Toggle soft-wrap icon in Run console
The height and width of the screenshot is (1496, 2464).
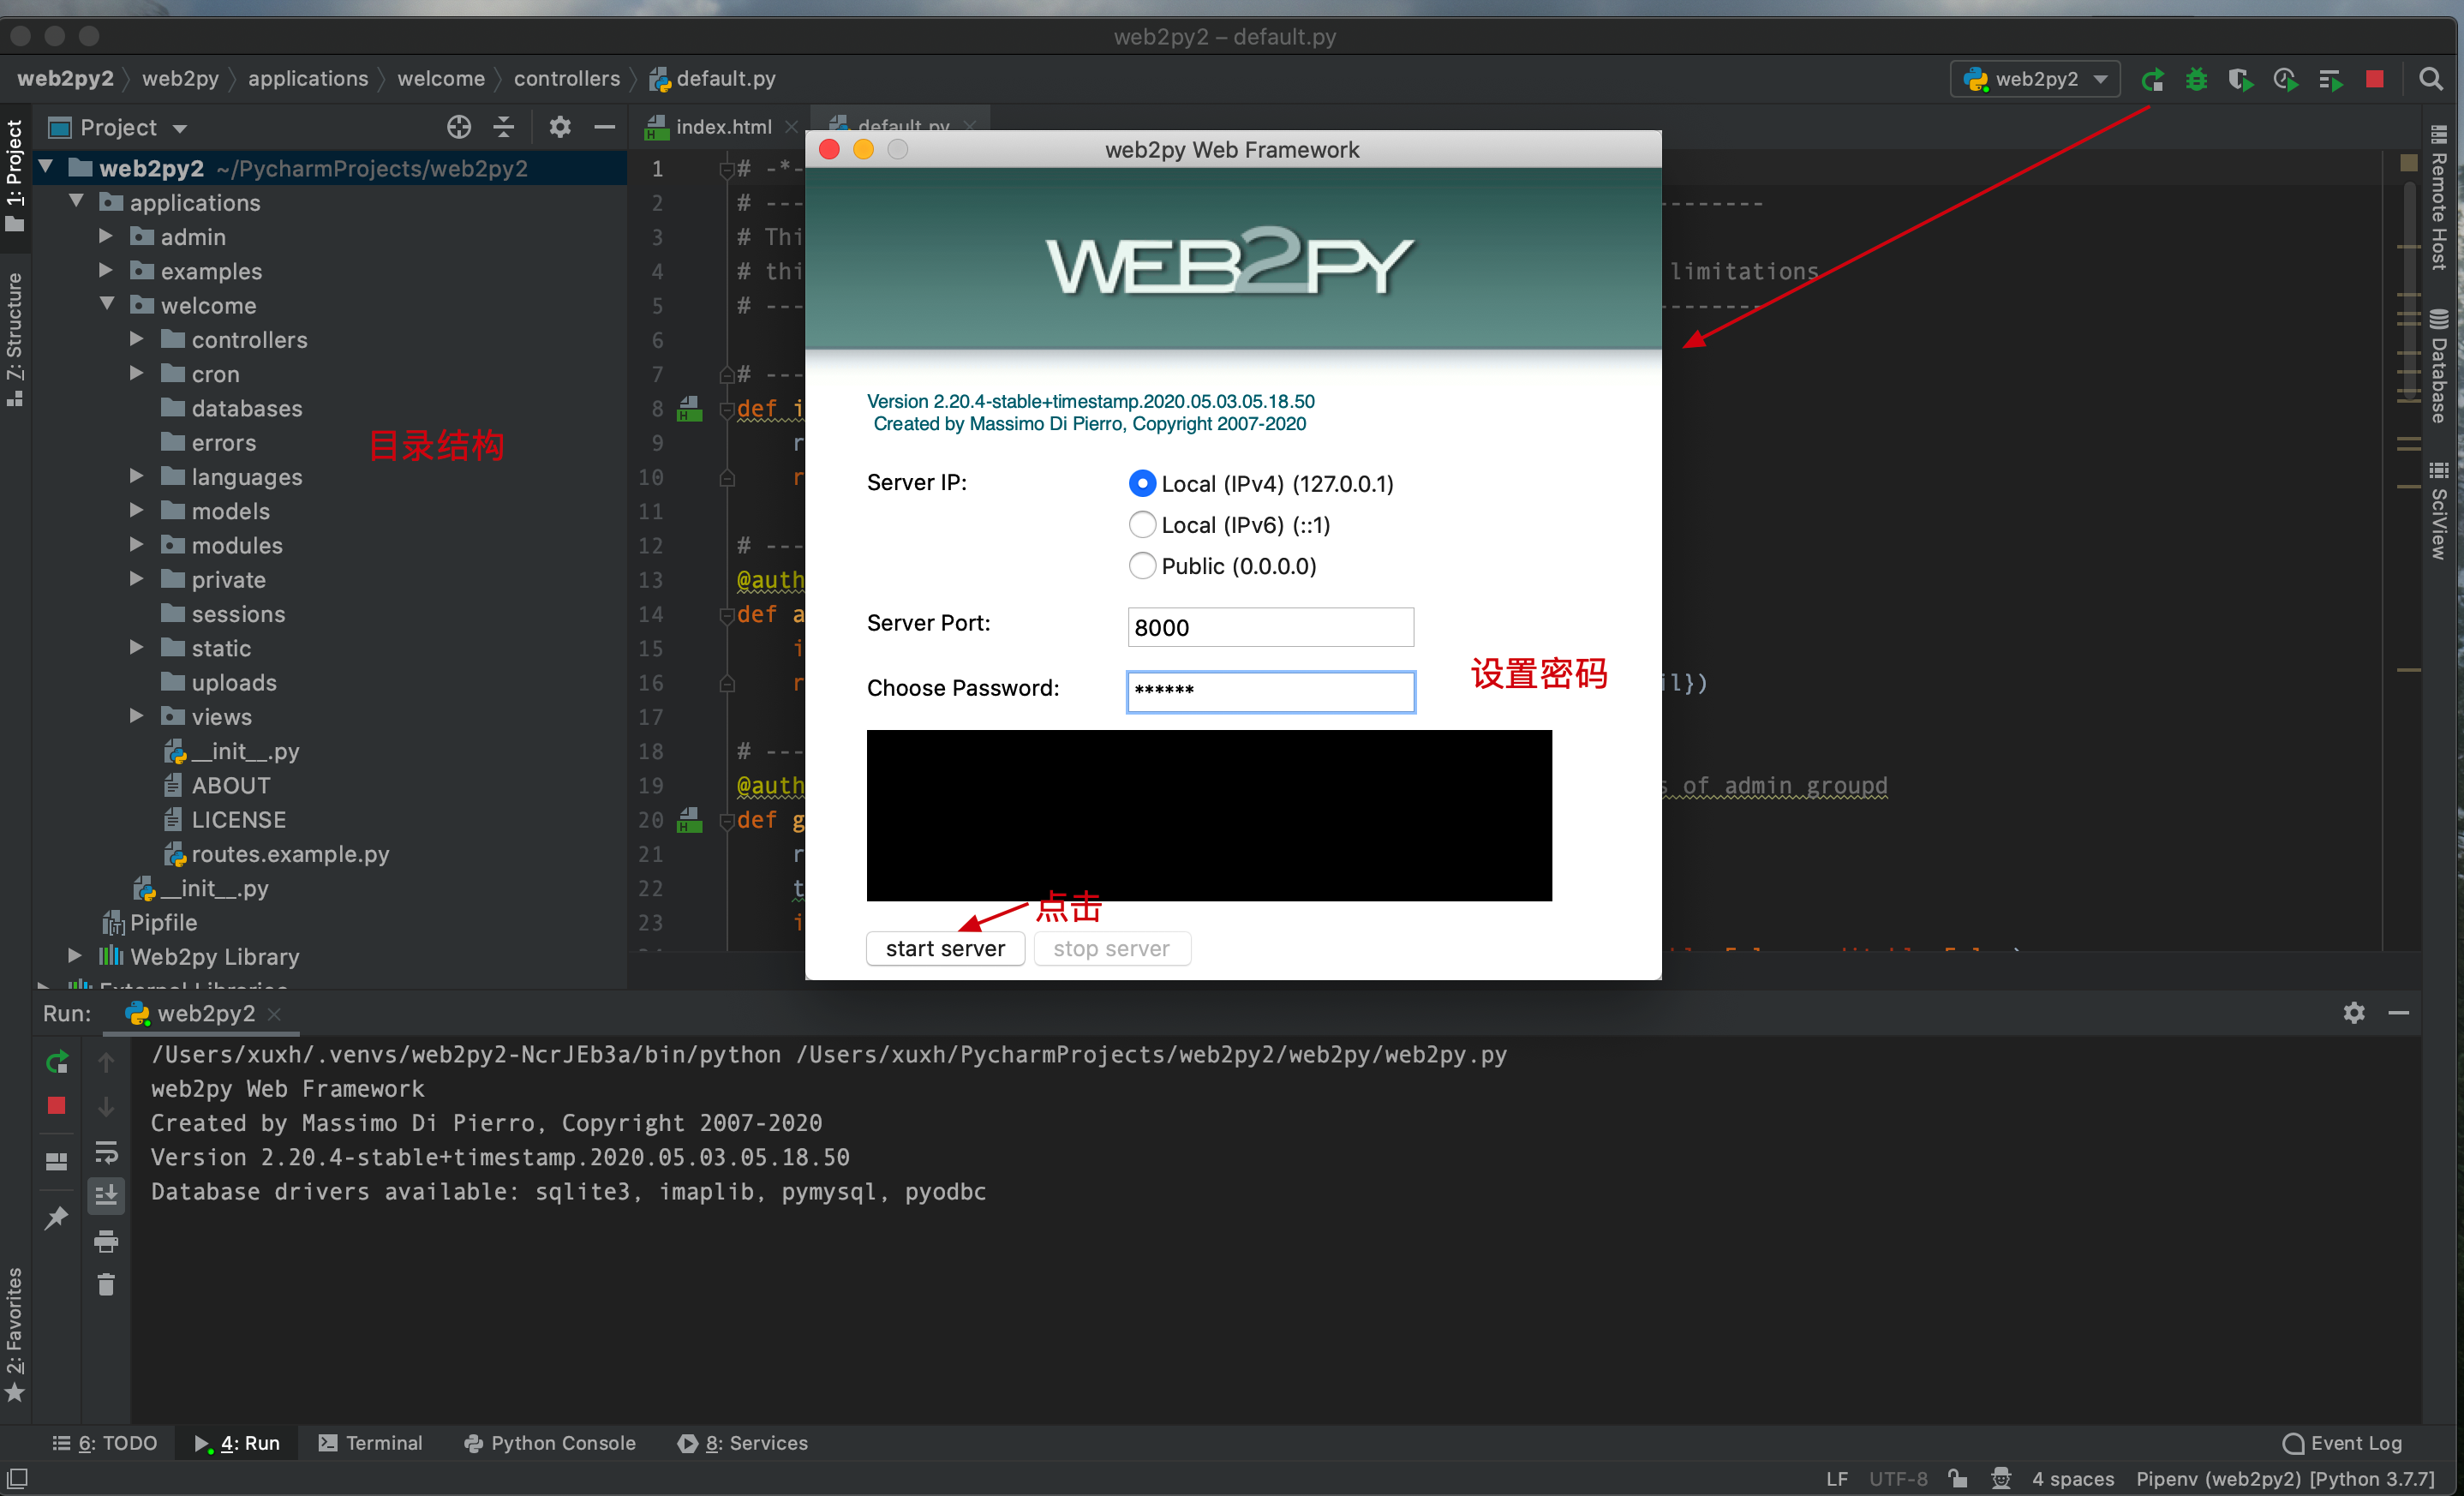click(106, 1152)
